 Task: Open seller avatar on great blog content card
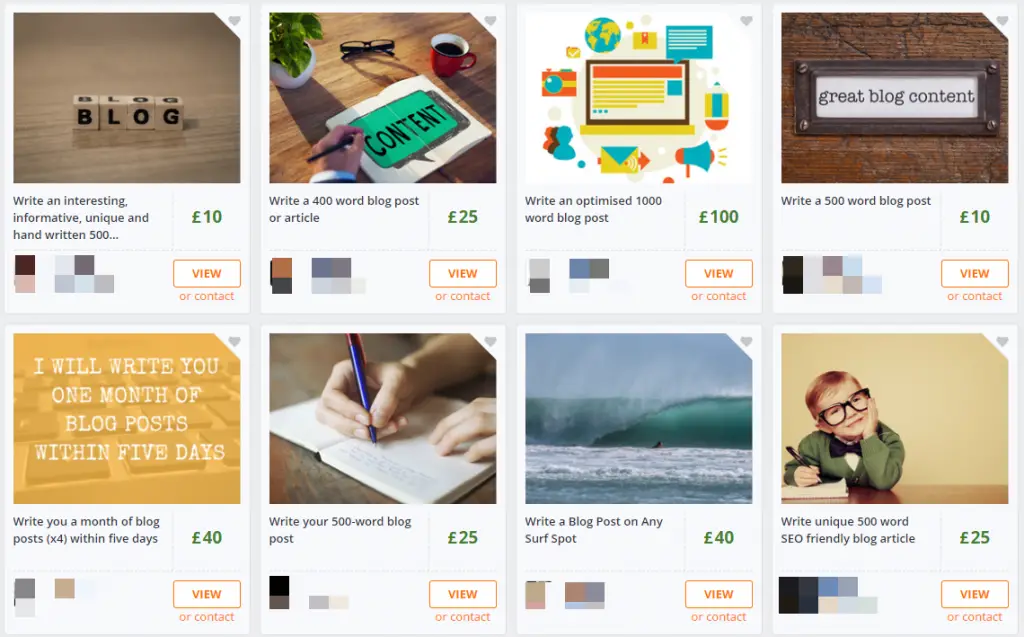(792, 275)
